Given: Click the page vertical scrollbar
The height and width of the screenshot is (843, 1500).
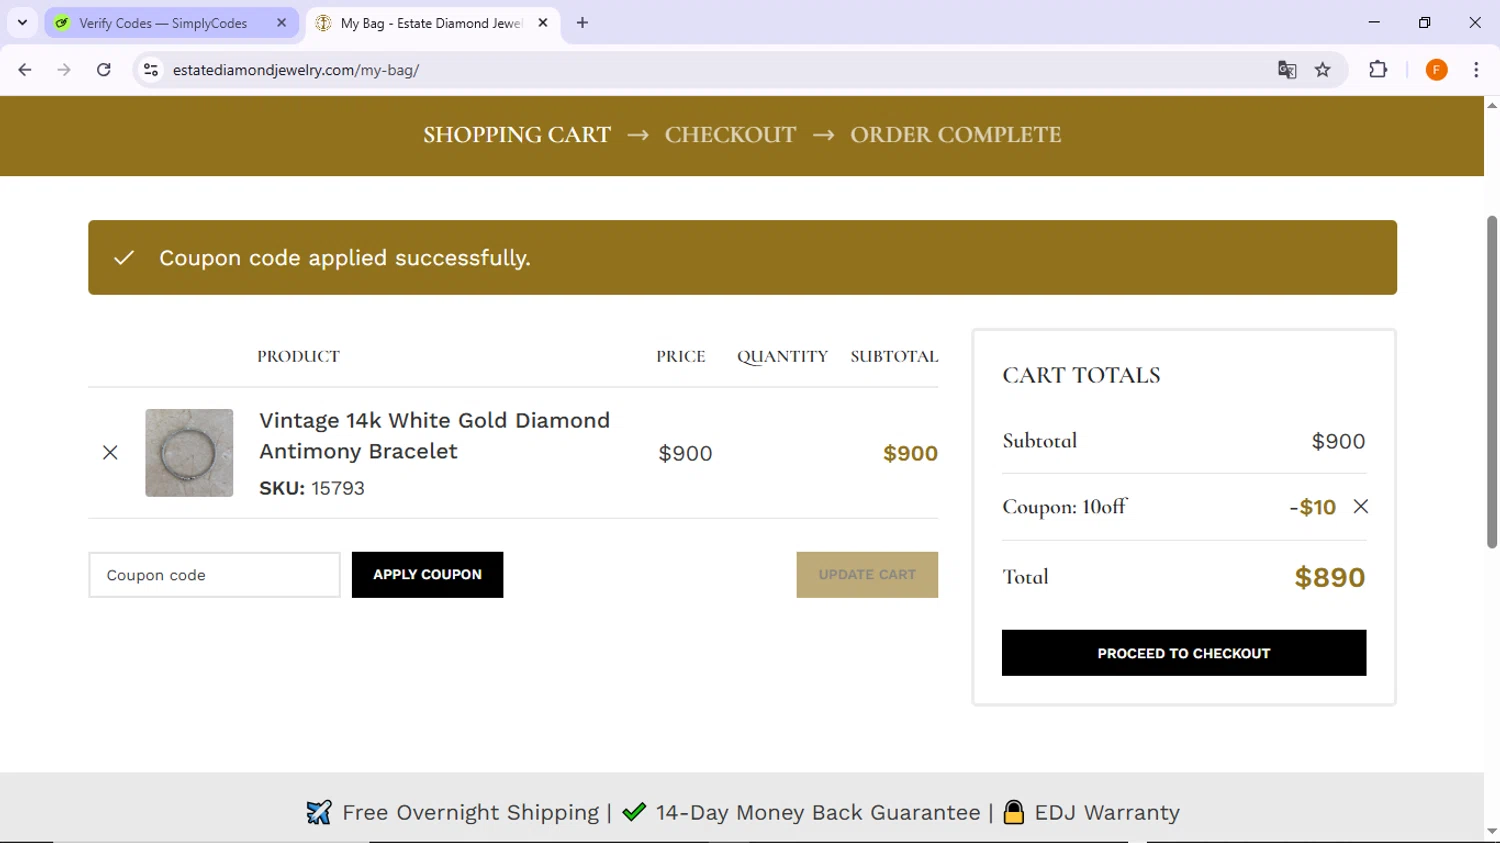Looking at the screenshot, I should click(1491, 380).
